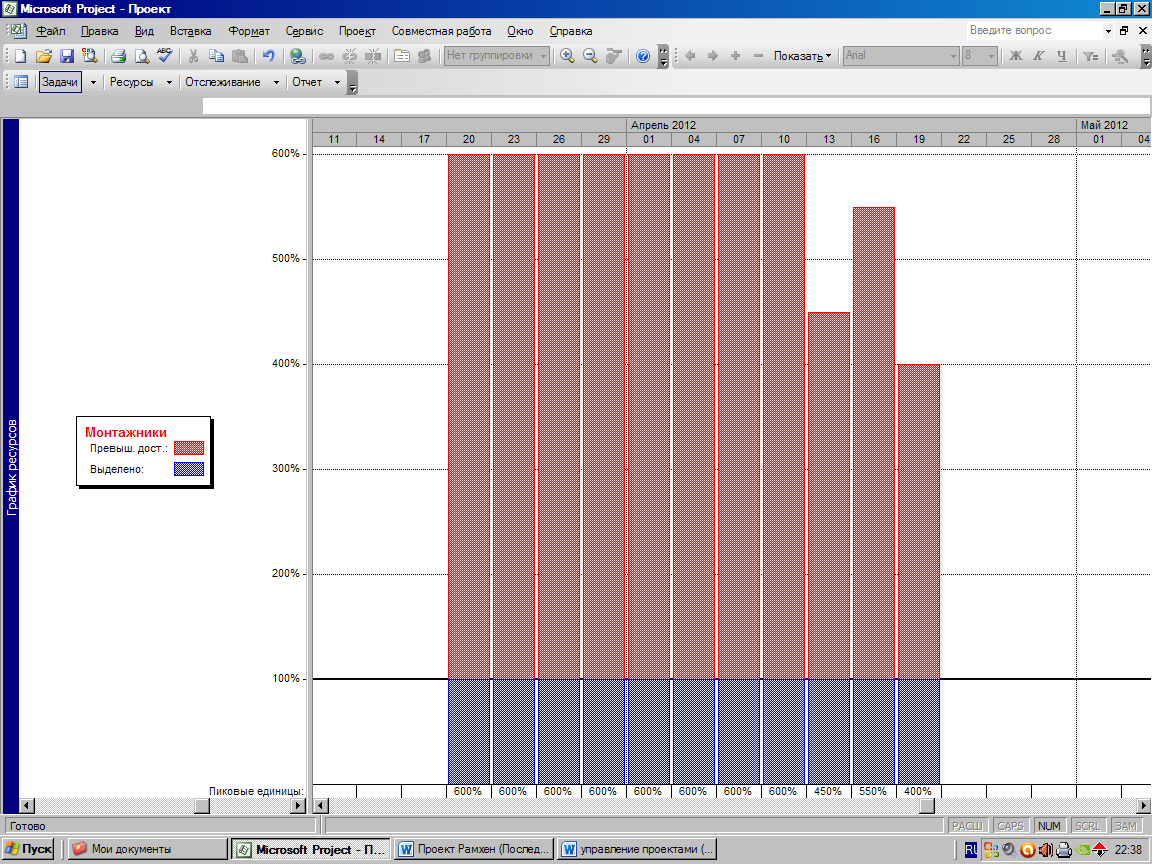
Task: Open the Arial font dropdown
Action: pyautogui.click(x=953, y=56)
